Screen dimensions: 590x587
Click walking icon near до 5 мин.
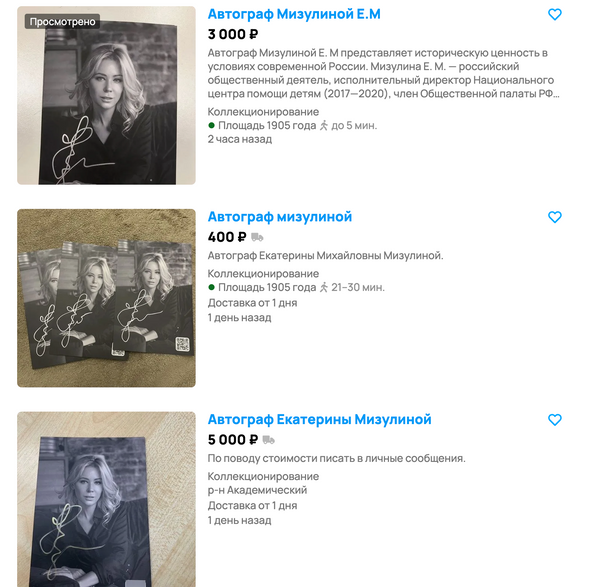(324, 125)
